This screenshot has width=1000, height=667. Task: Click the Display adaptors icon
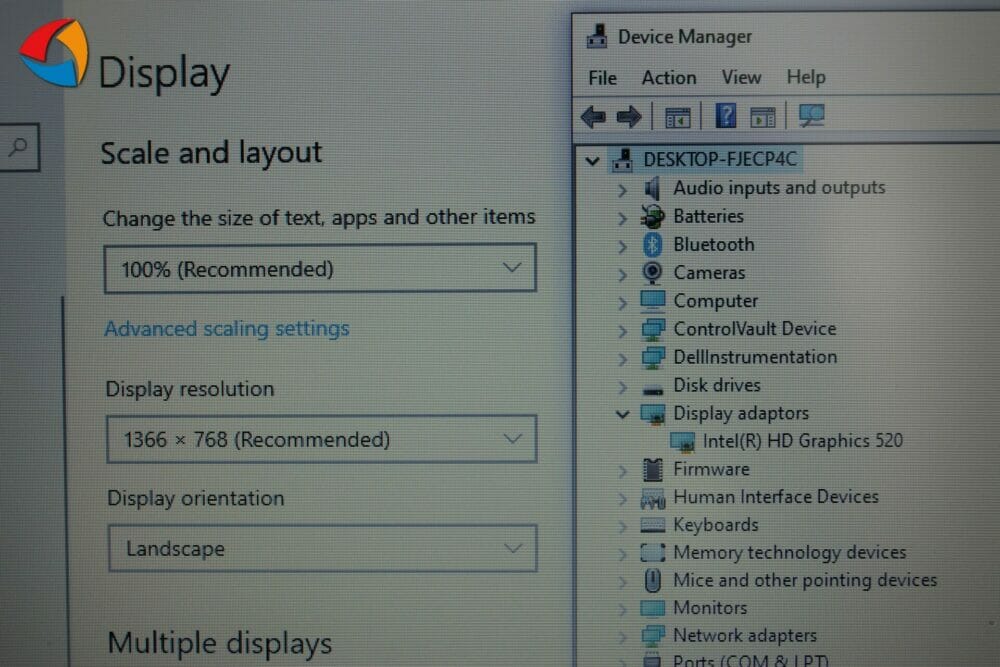click(x=652, y=414)
